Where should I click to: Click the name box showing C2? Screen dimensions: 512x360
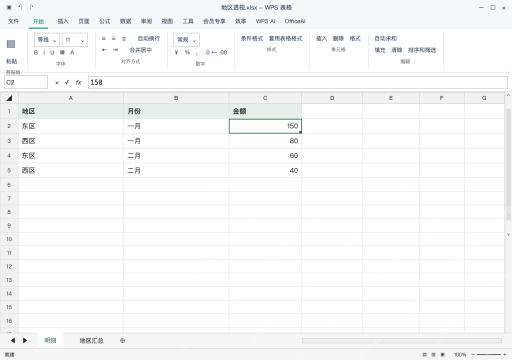(26, 82)
